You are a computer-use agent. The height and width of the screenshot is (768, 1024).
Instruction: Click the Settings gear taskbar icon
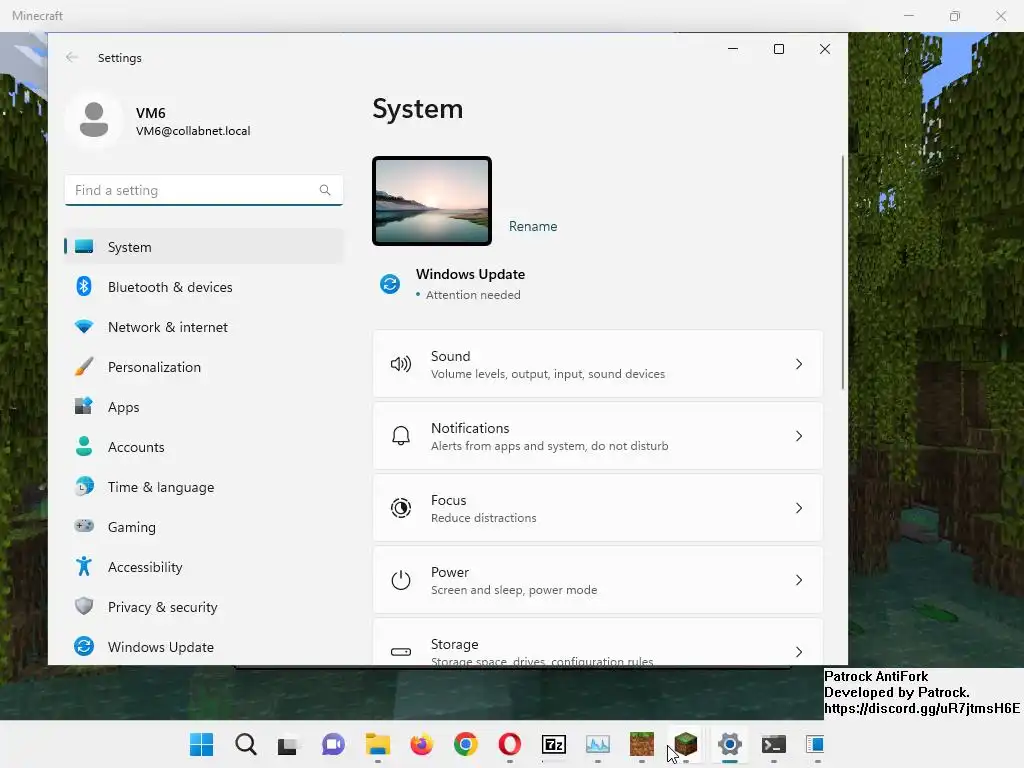click(x=729, y=744)
